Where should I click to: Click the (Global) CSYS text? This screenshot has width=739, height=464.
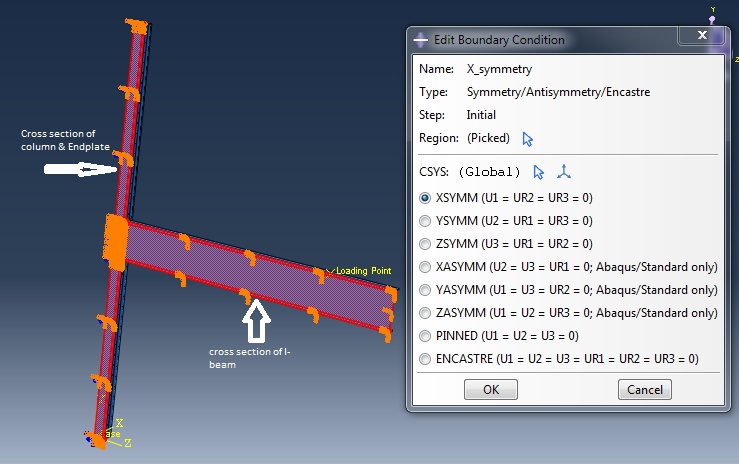point(489,172)
